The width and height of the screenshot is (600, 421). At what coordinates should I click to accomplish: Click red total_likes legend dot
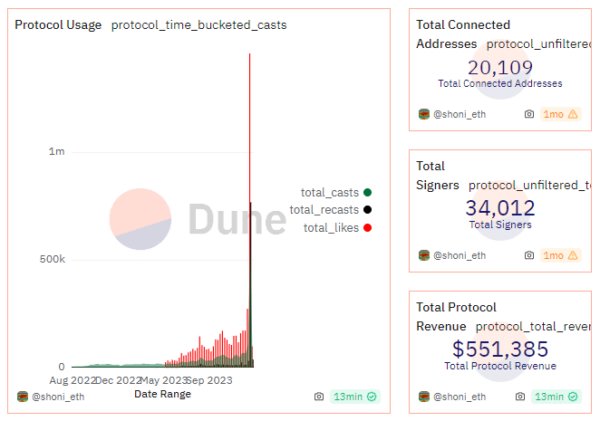[367, 228]
